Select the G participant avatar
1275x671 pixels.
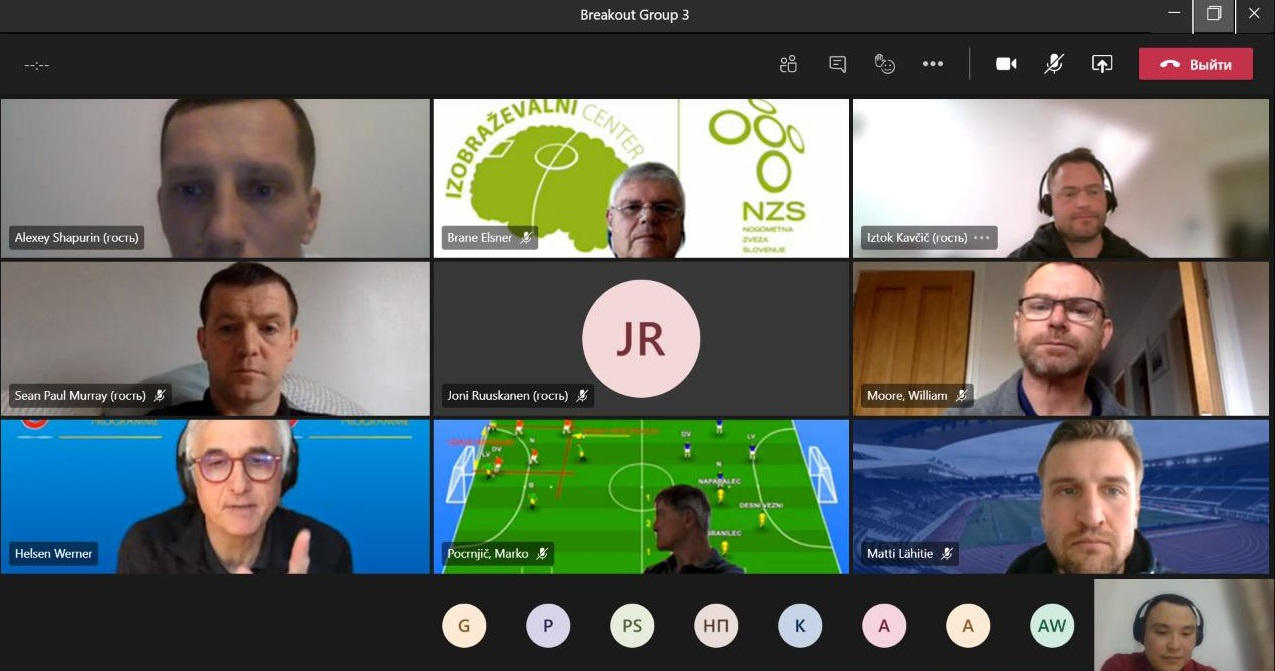[464, 627]
